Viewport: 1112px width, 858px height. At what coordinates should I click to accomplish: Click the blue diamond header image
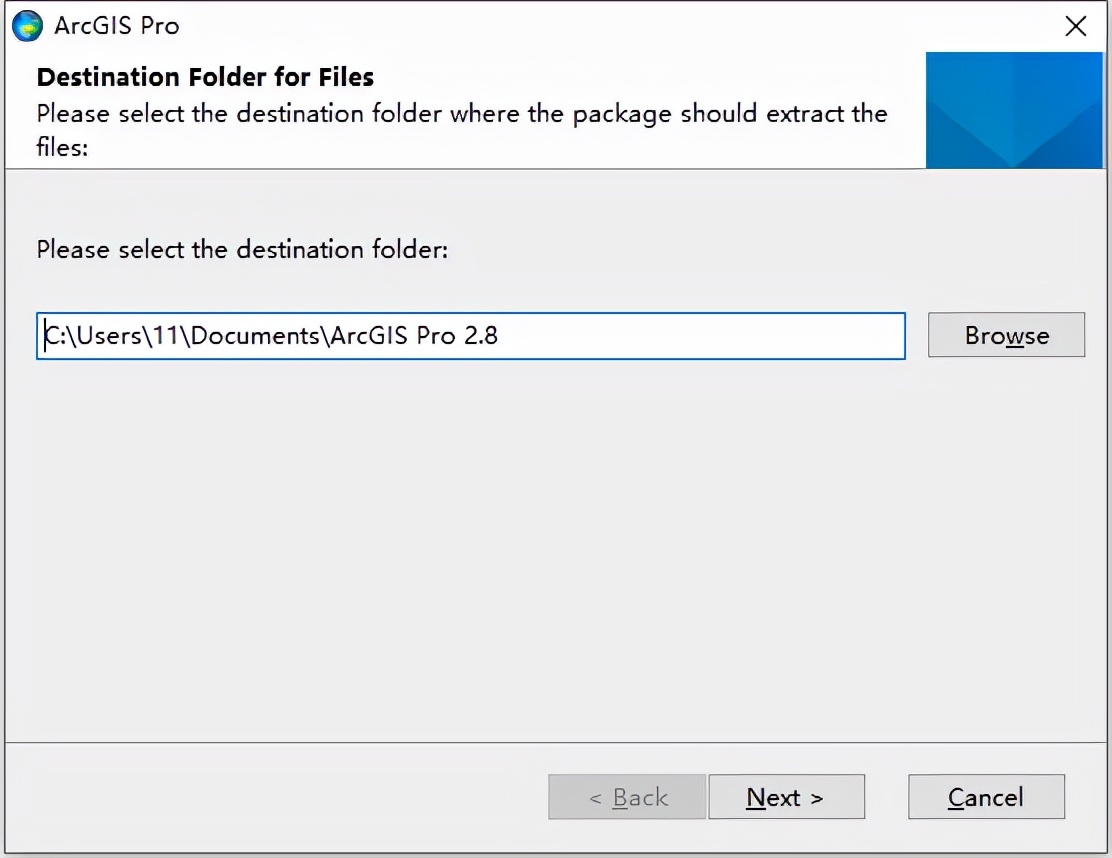click(1013, 110)
